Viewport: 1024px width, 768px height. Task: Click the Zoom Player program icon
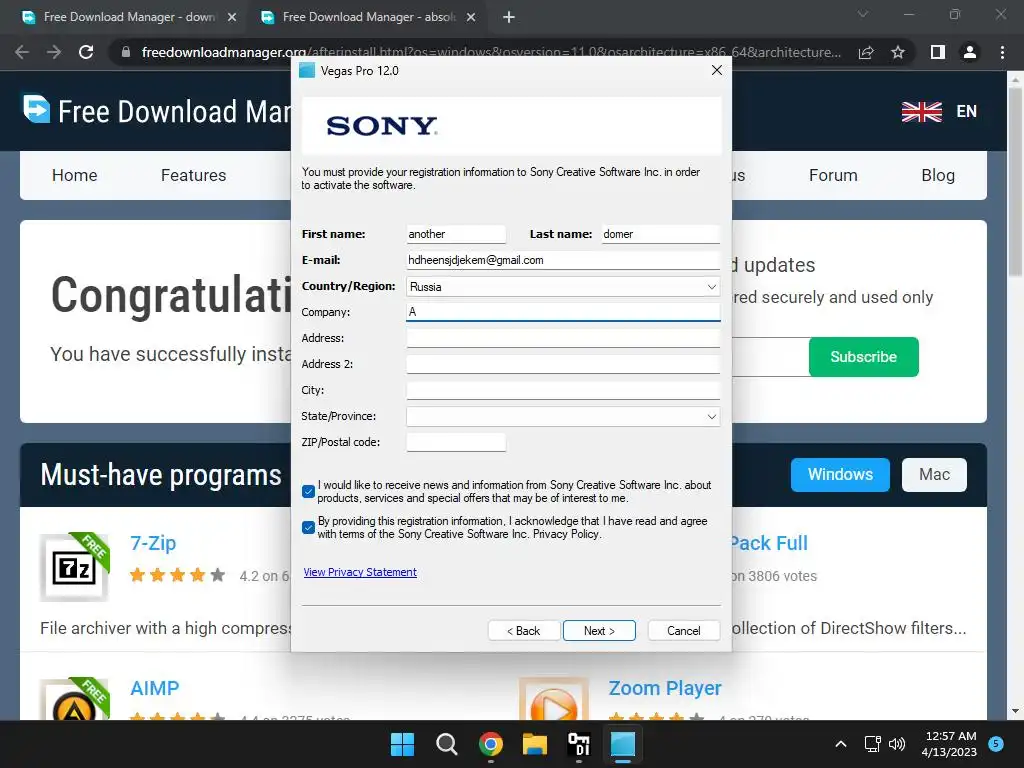coord(554,699)
